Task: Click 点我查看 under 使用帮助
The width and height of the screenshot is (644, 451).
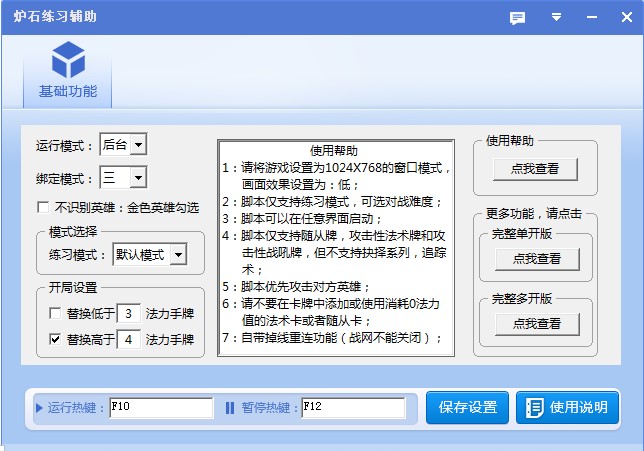Action: (x=535, y=169)
